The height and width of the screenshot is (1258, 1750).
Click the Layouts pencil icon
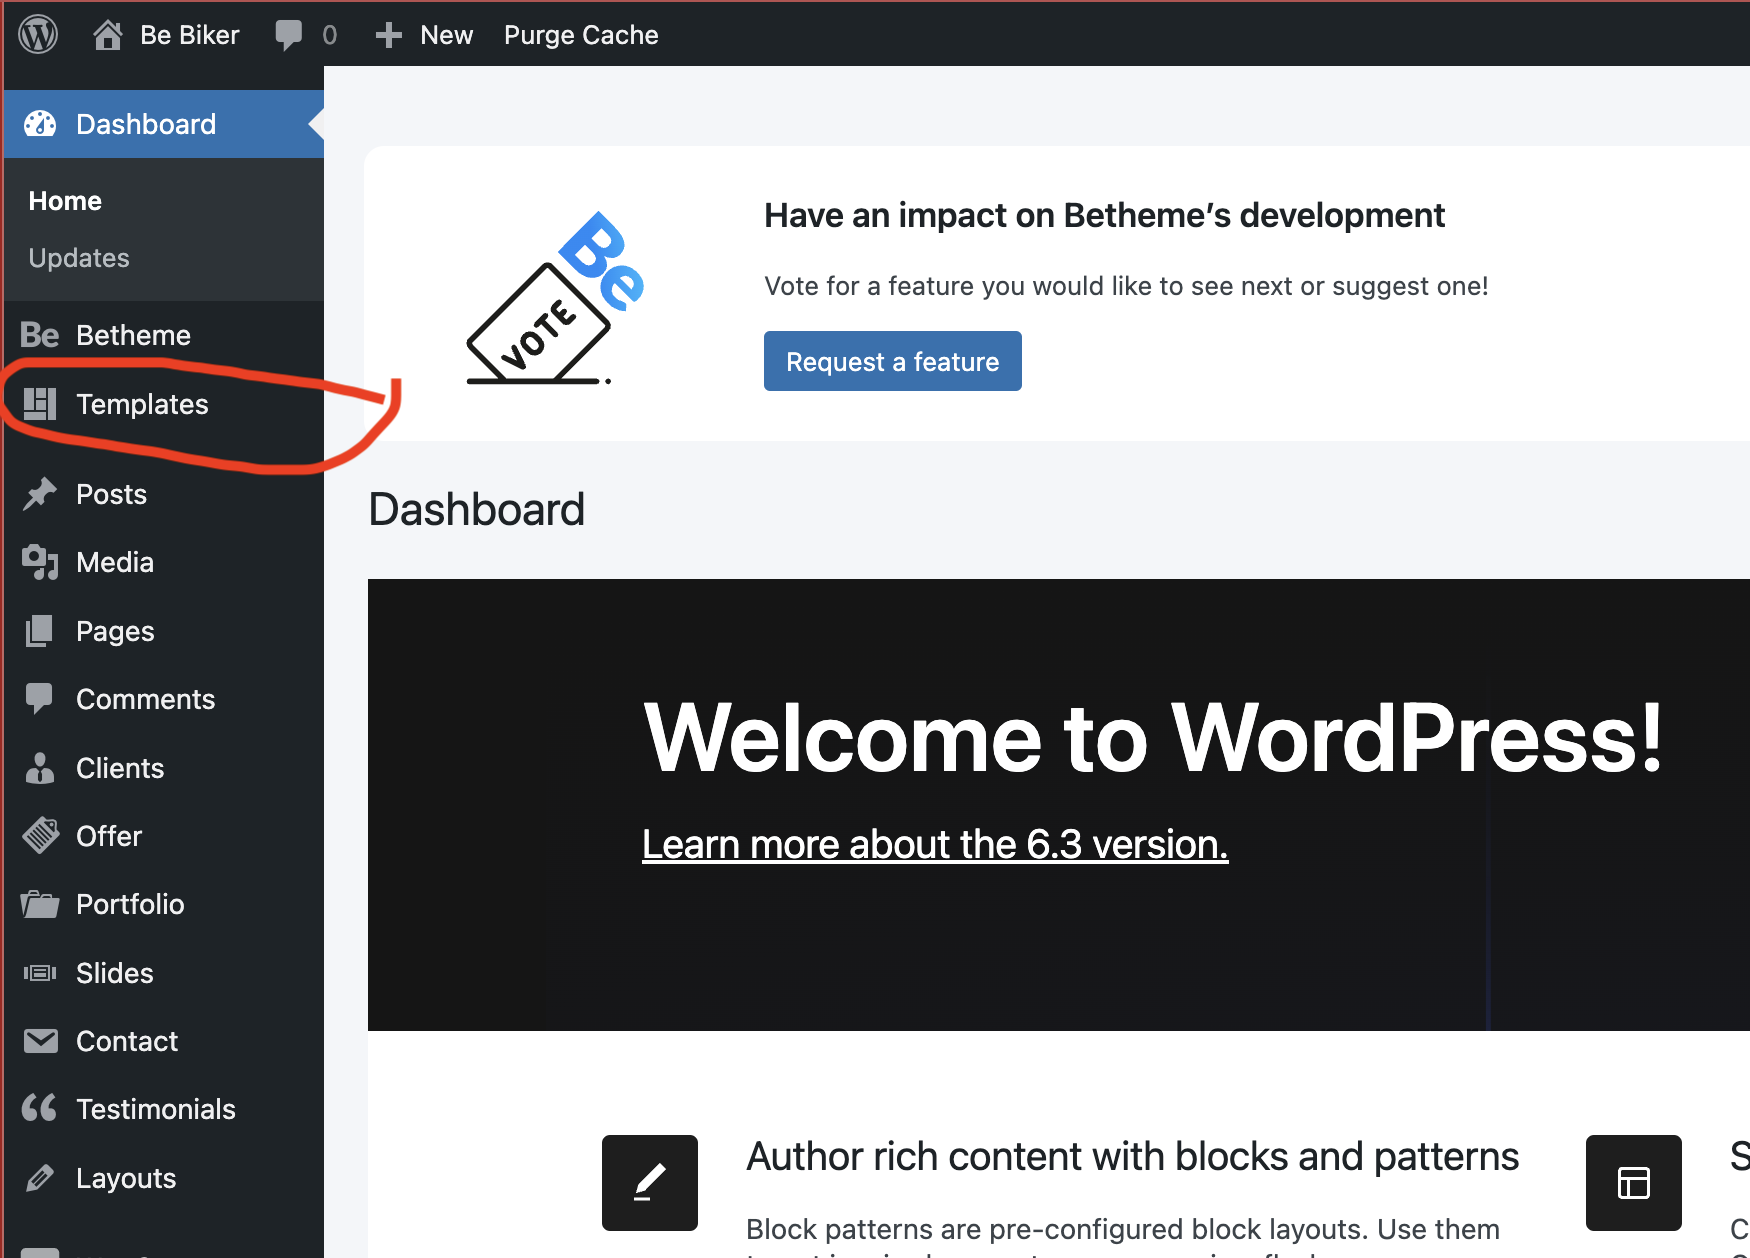click(40, 1178)
